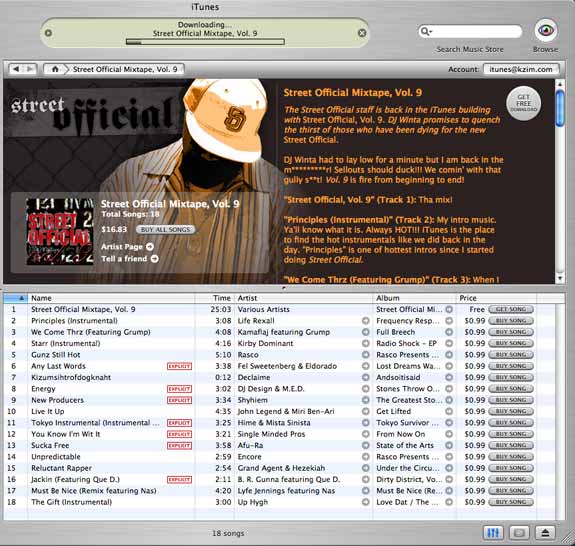Sort by the Artist column header

(304, 298)
